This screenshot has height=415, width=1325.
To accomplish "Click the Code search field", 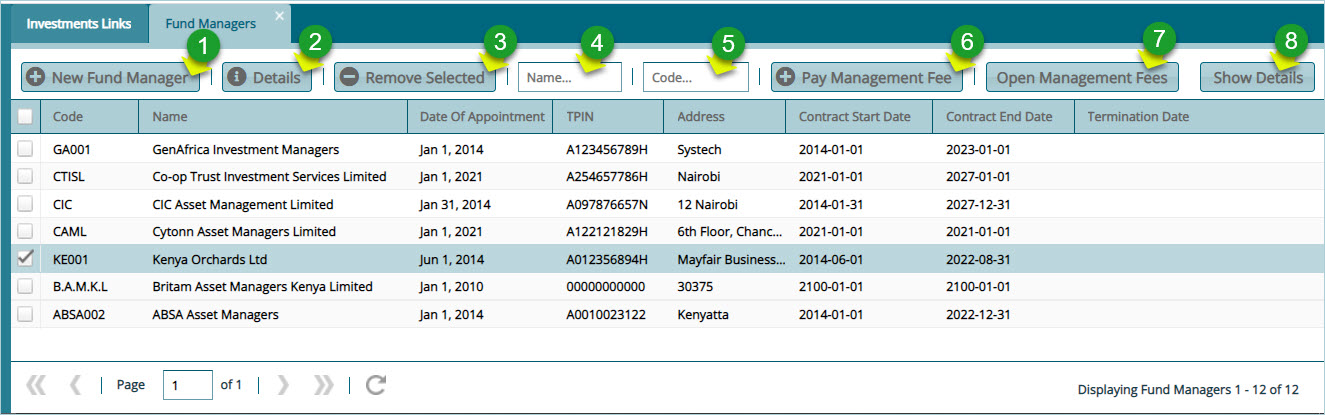I will 696,77.
